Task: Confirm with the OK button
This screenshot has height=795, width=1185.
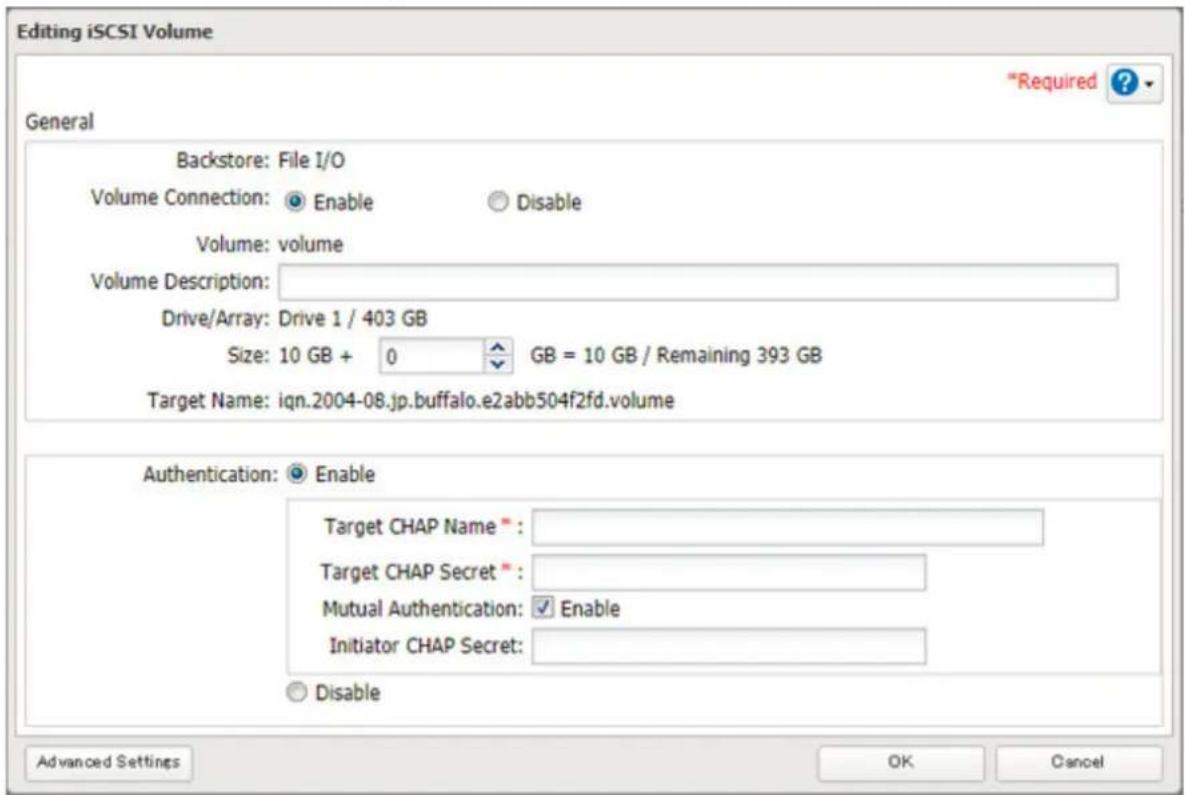Action: [x=901, y=762]
